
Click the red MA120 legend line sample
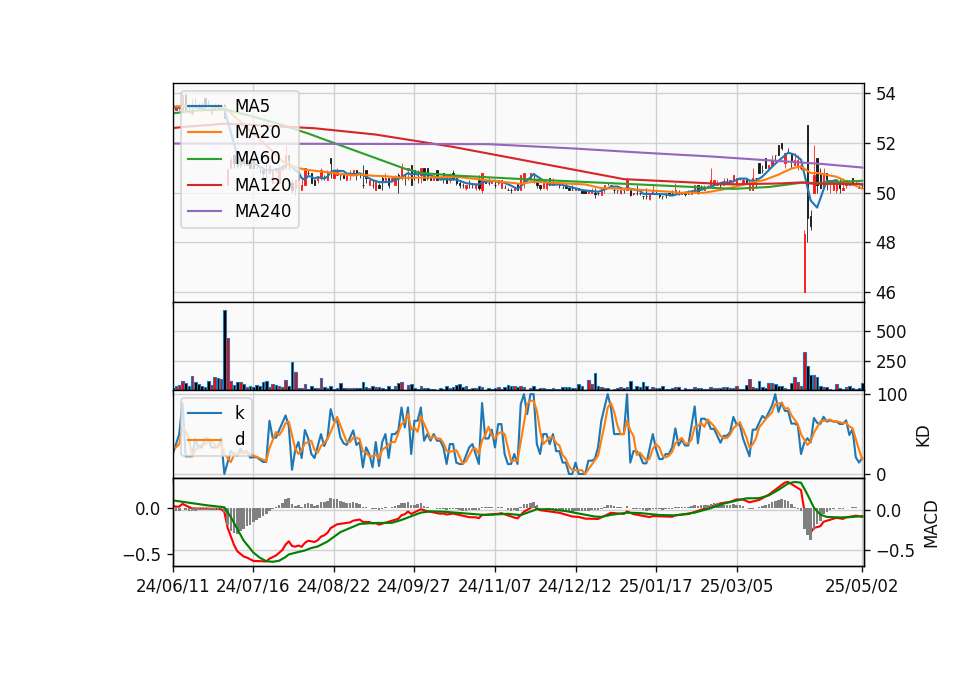click(204, 185)
